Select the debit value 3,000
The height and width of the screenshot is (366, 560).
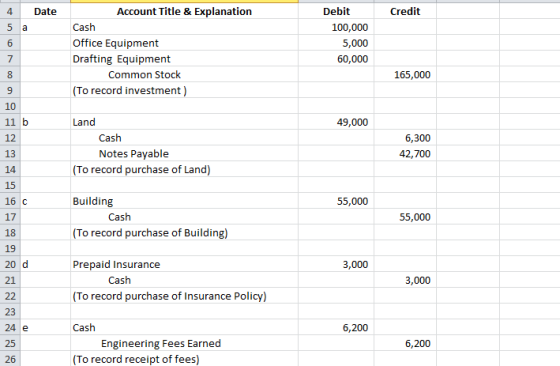[336, 264]
